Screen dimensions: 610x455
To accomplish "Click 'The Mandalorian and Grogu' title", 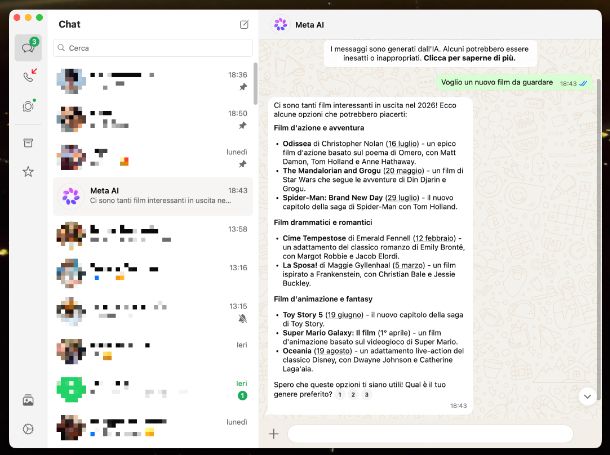I will (x=332, y=171).
